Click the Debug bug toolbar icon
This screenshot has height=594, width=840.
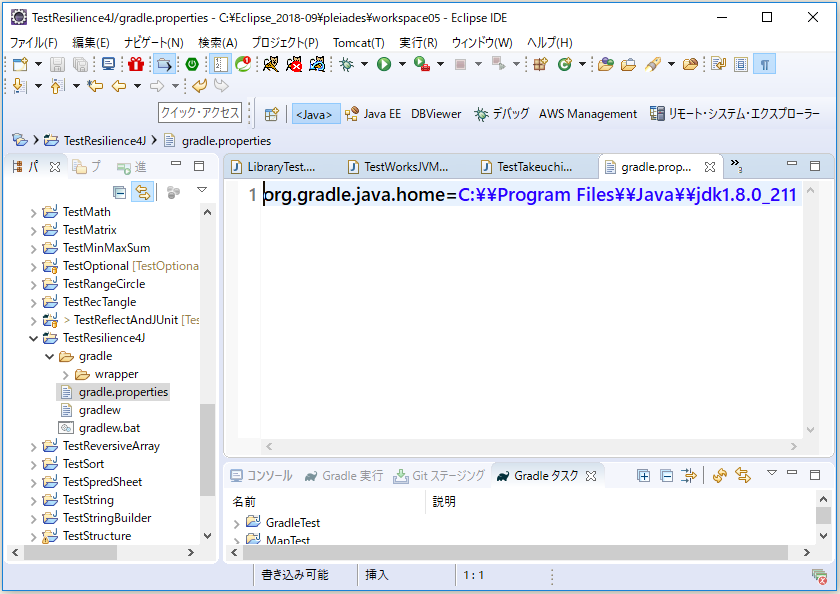[347, 64]
